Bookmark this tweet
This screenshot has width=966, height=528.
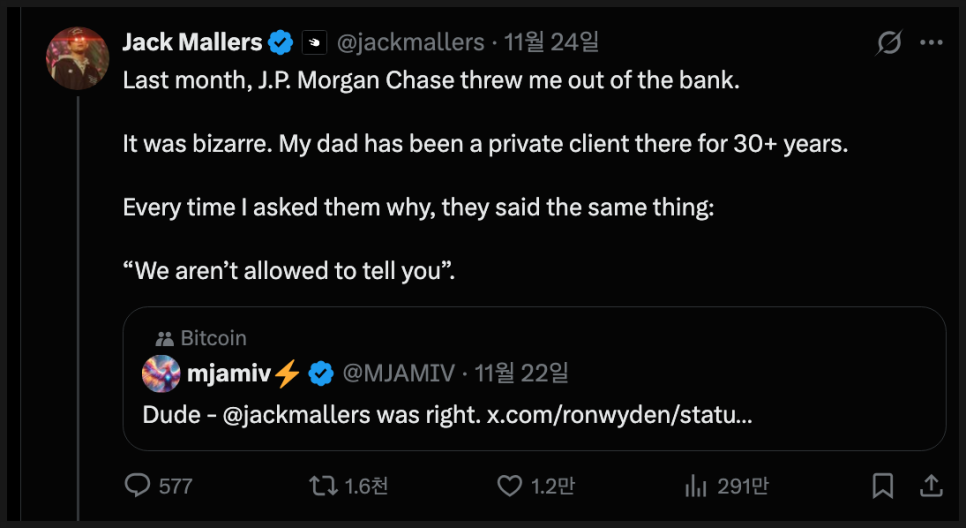(x=883, y=486)
